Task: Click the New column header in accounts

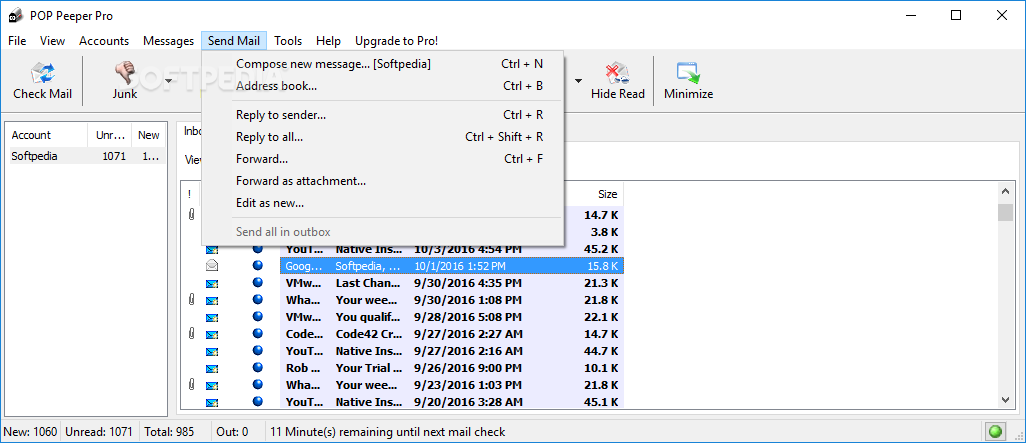Action: pos(149,135)
